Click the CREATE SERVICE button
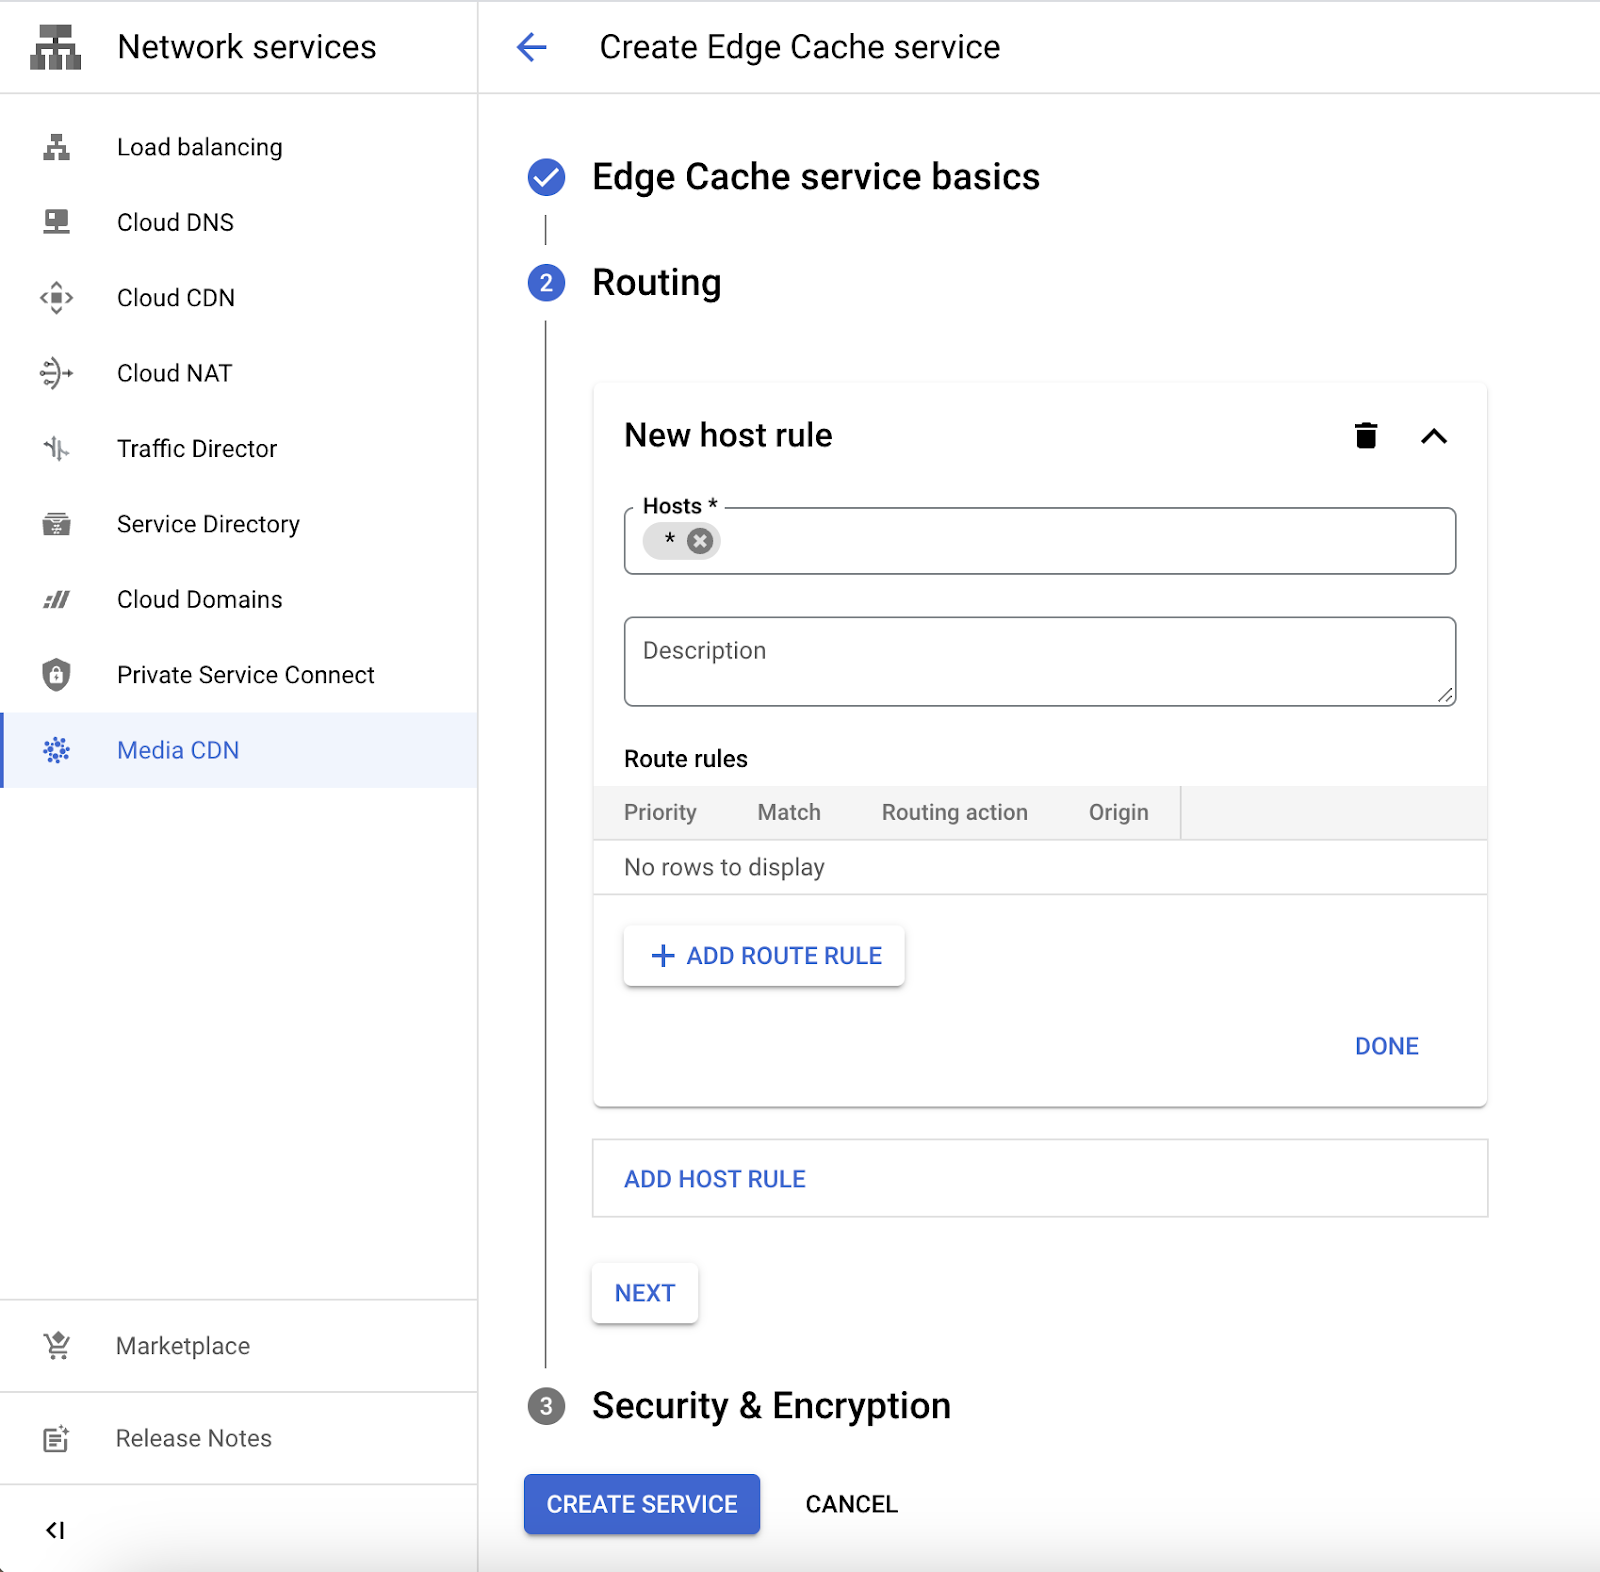The width and height of the screenshot is (1600, 1572). (x=641, y=1504)
